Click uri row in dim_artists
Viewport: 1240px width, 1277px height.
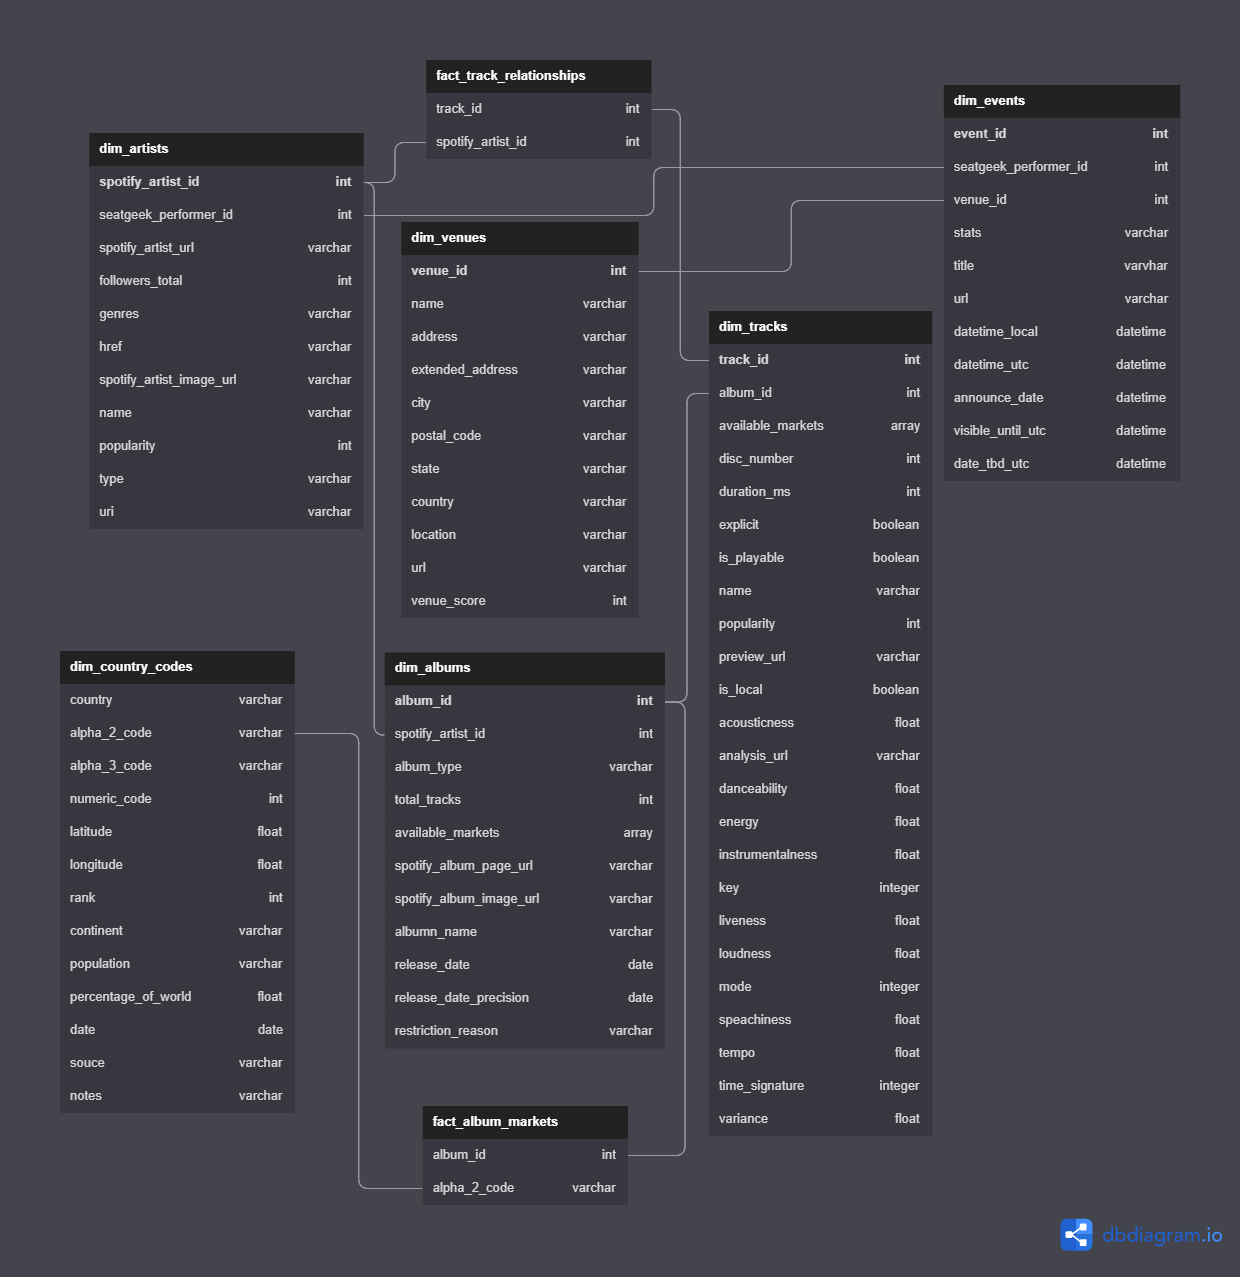click(x=226, y=512)
